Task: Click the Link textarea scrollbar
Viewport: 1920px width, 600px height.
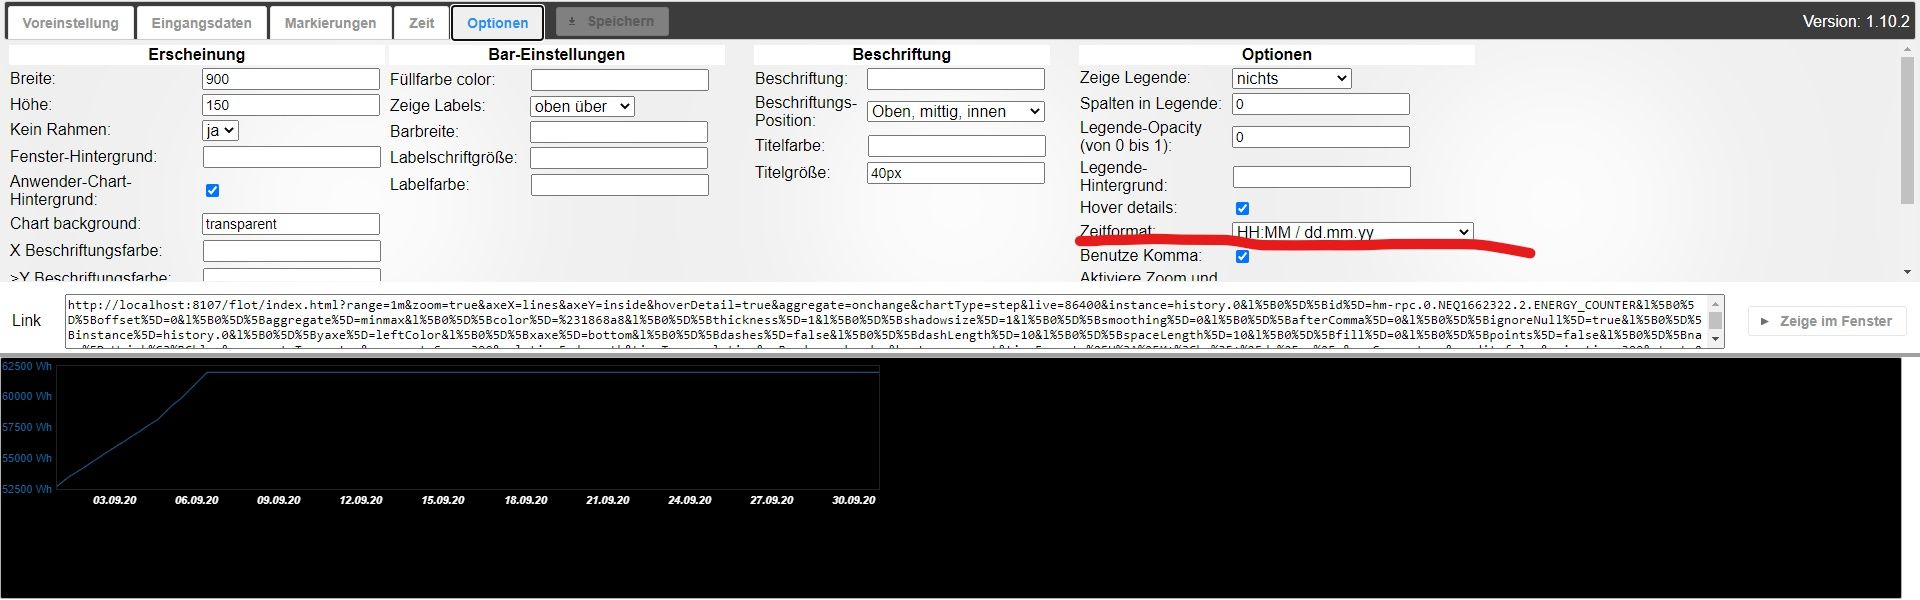Action: point(1715,321)
